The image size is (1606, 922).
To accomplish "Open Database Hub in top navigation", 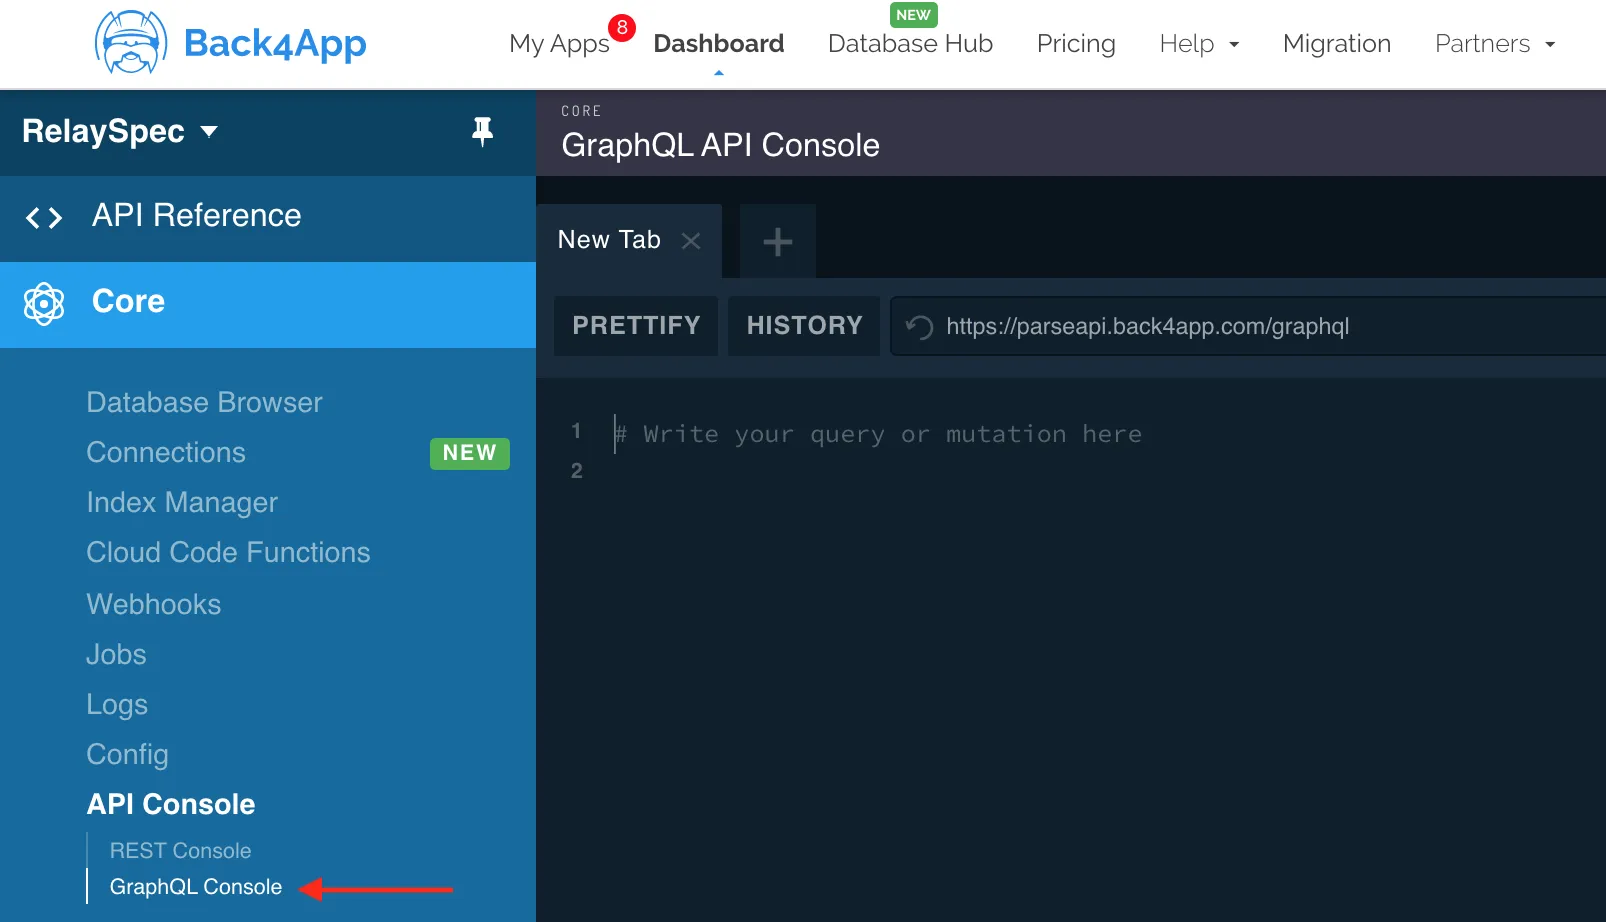I will point(910,44).
